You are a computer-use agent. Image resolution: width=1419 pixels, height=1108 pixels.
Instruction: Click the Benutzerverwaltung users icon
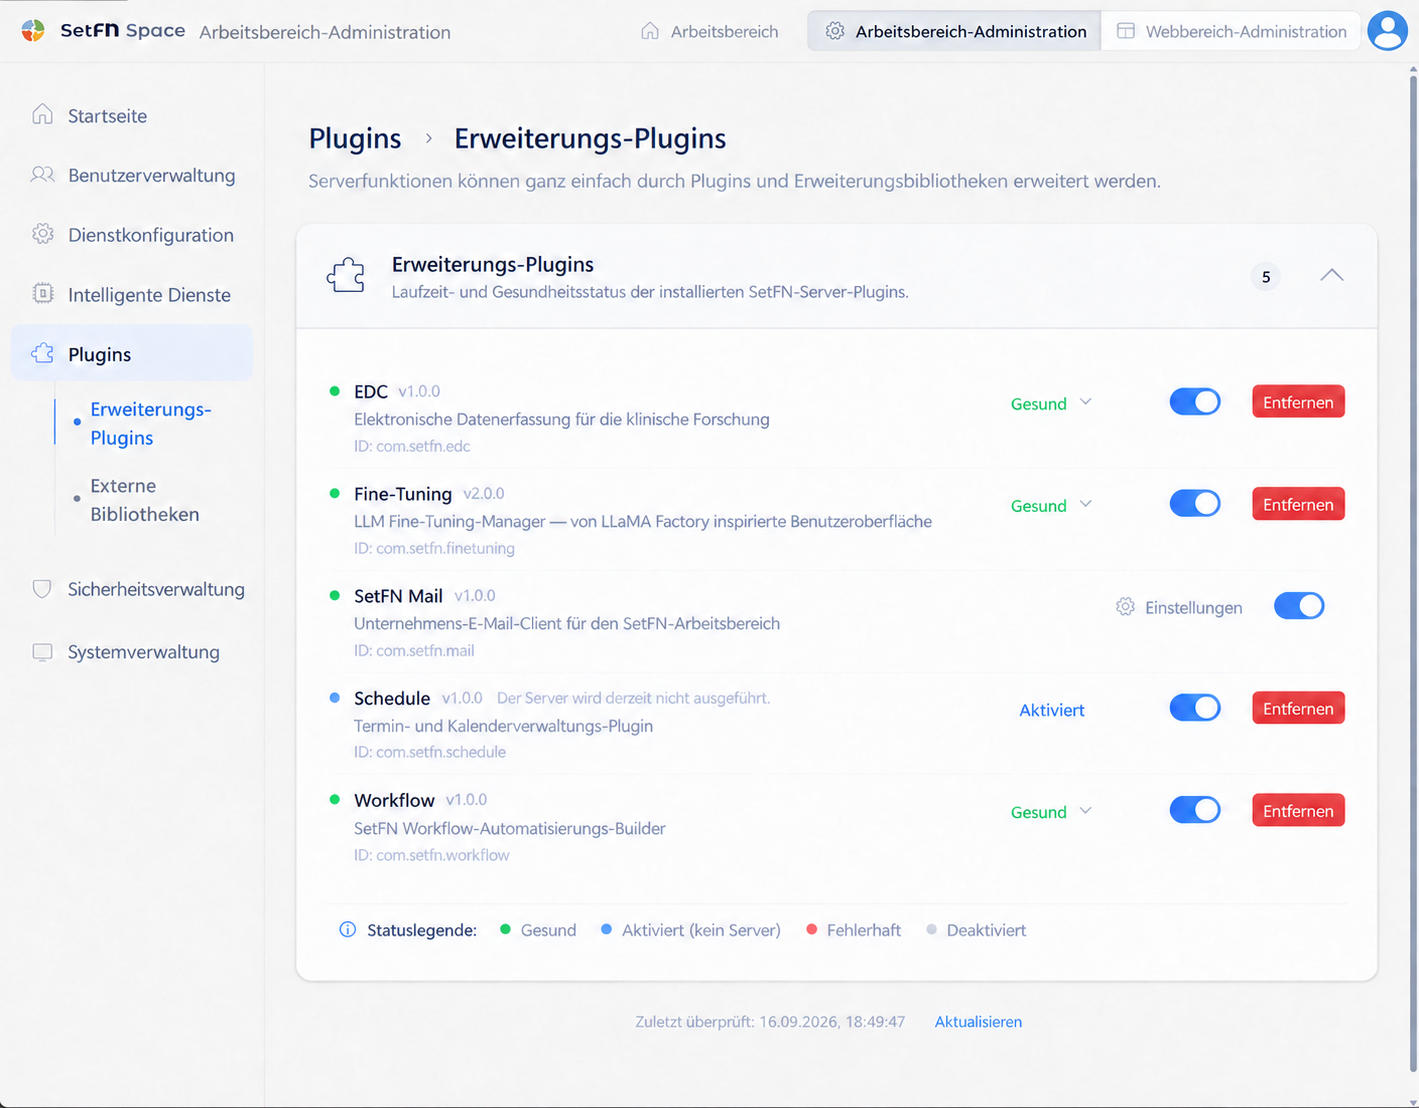[x=42, y=175]
